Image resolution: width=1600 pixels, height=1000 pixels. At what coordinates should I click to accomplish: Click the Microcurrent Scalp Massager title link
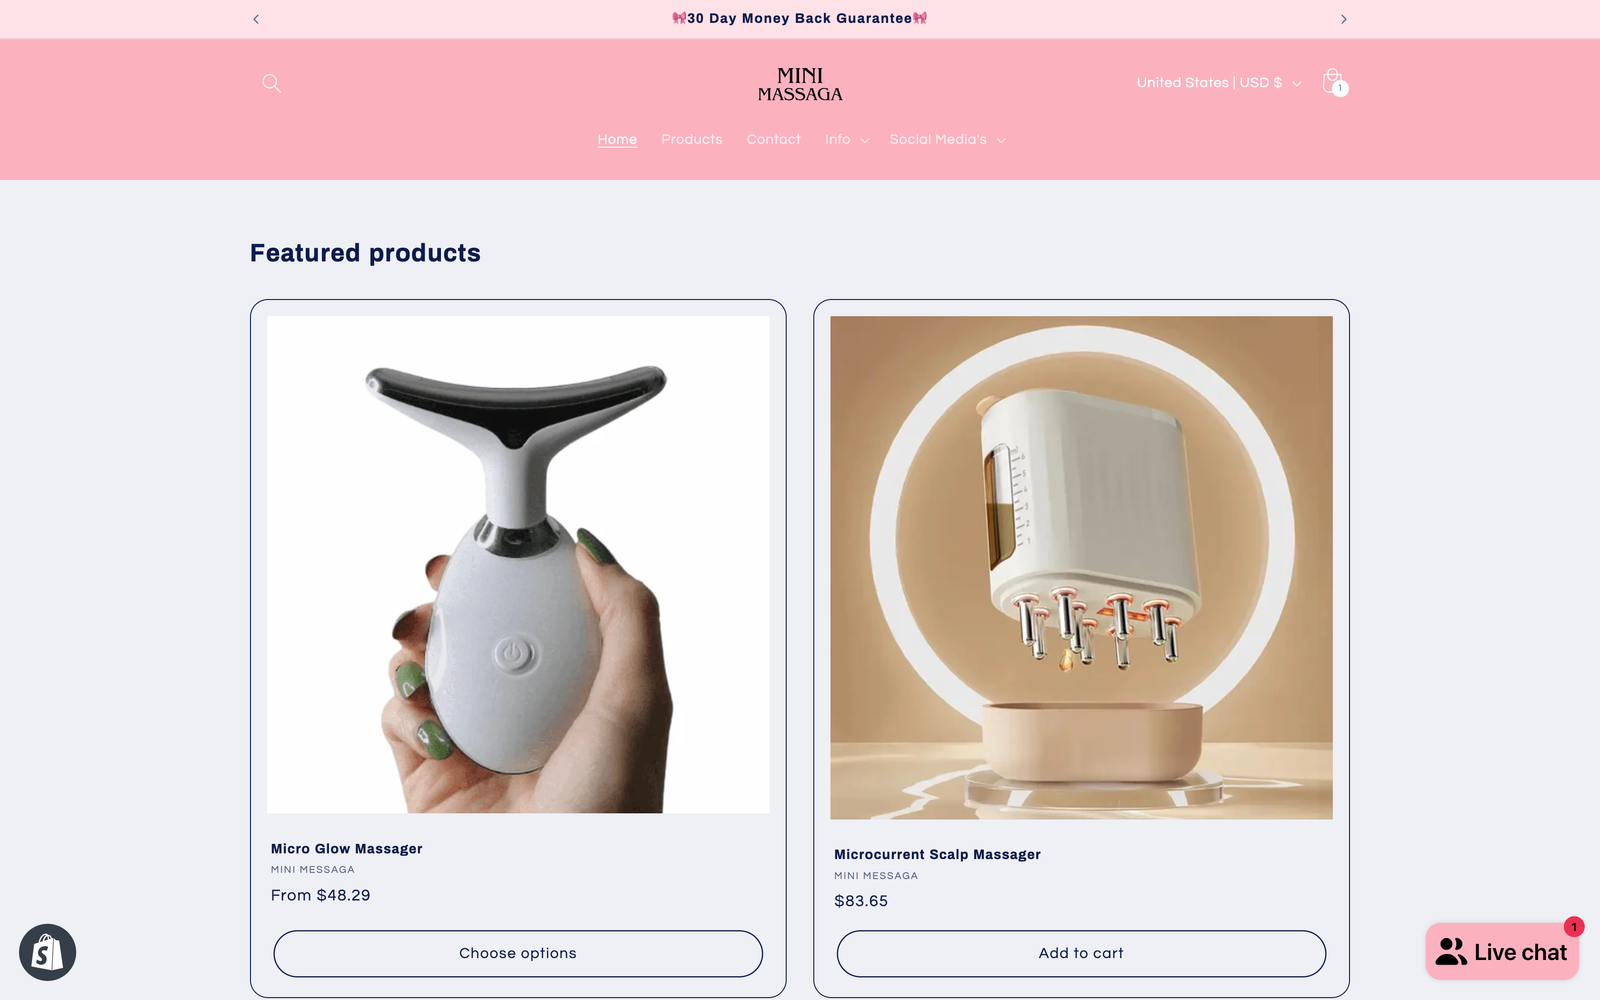pos(937,855)
